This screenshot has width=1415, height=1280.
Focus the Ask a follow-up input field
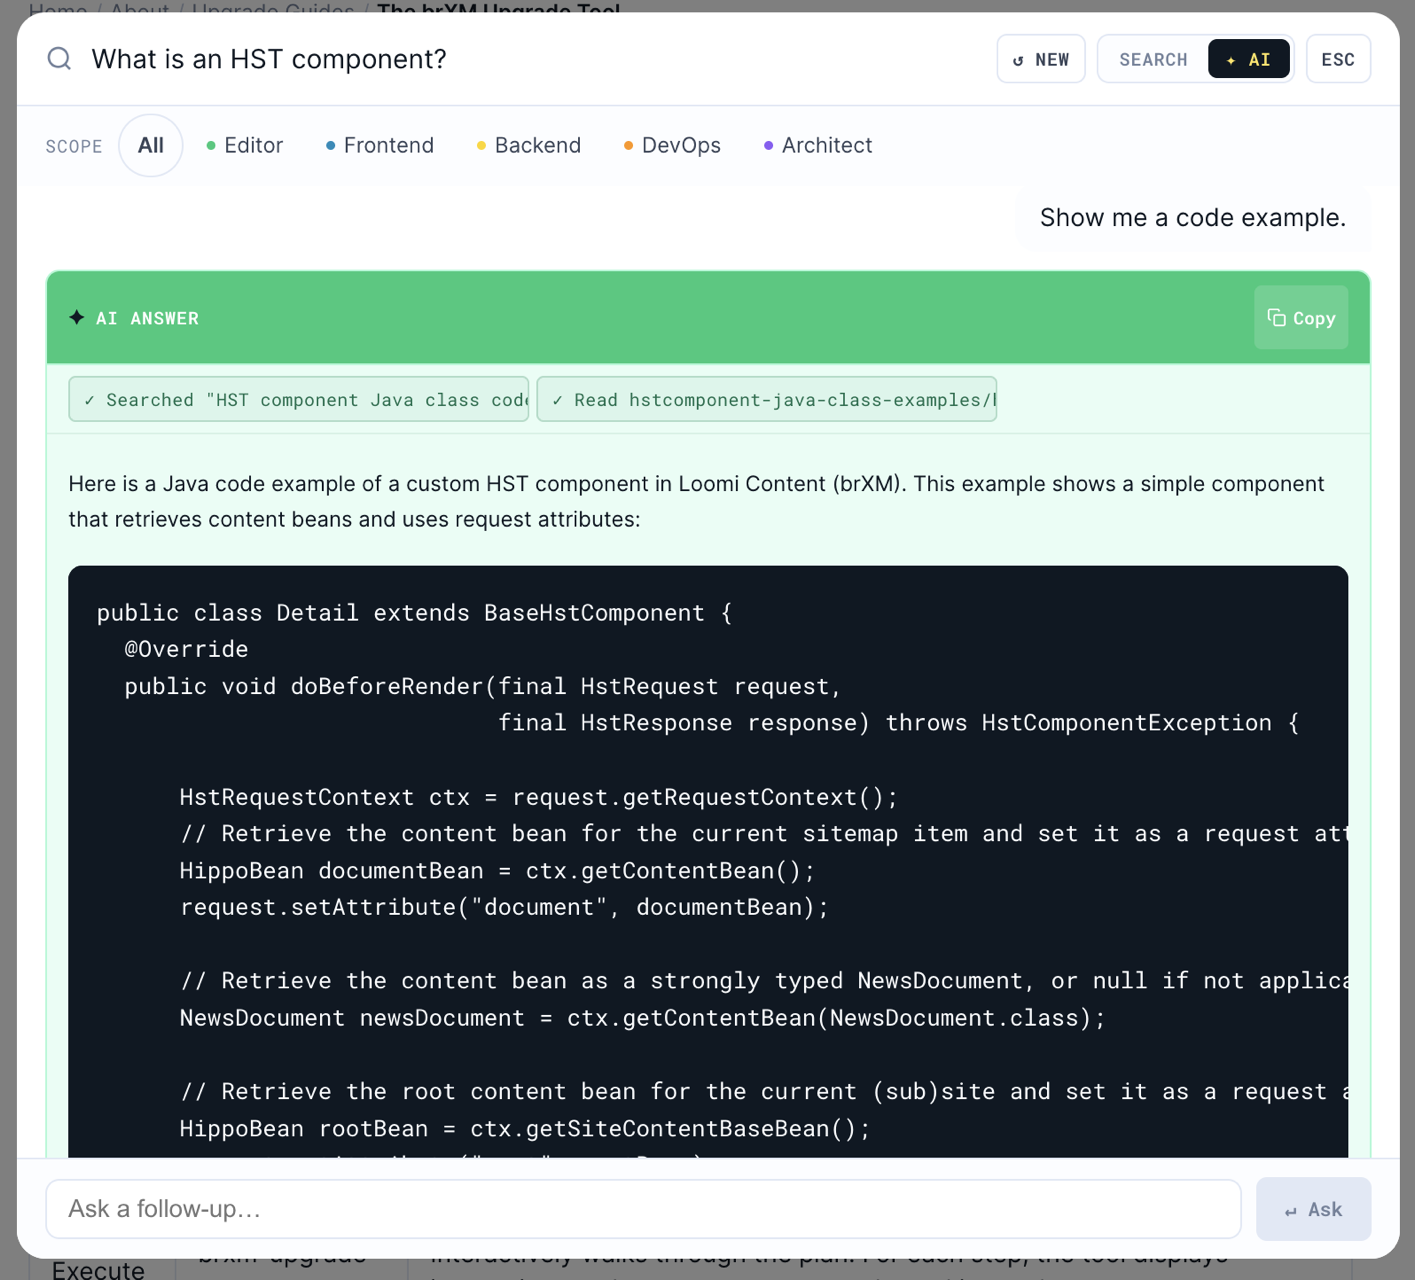pyautogui.click(x=643, y=1209)
